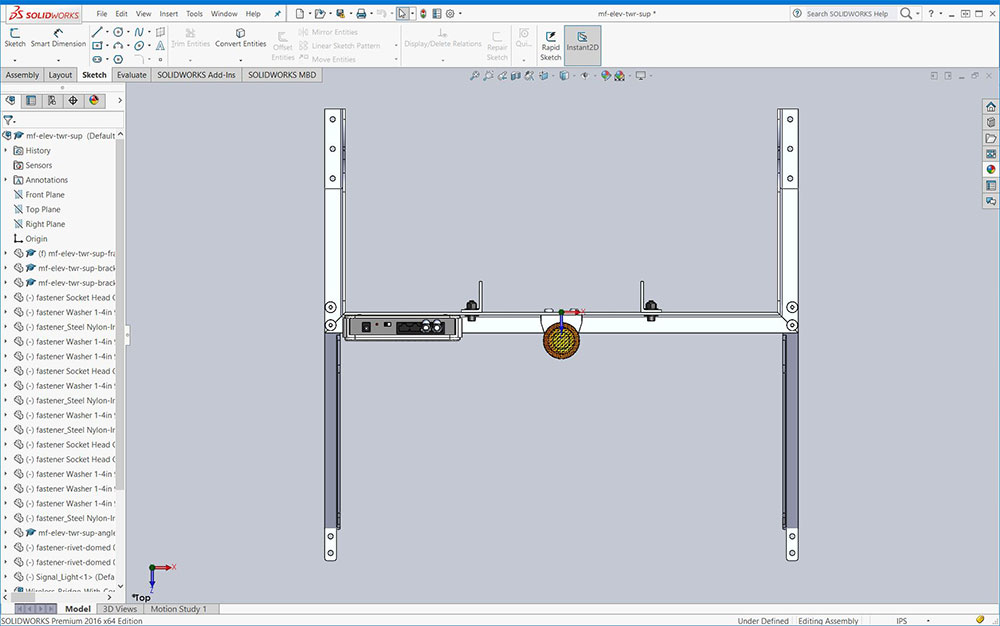This screenshot has height=626, width=1000.
Task: Click the Zoom to Fit icon
Action: click(475, 76)
